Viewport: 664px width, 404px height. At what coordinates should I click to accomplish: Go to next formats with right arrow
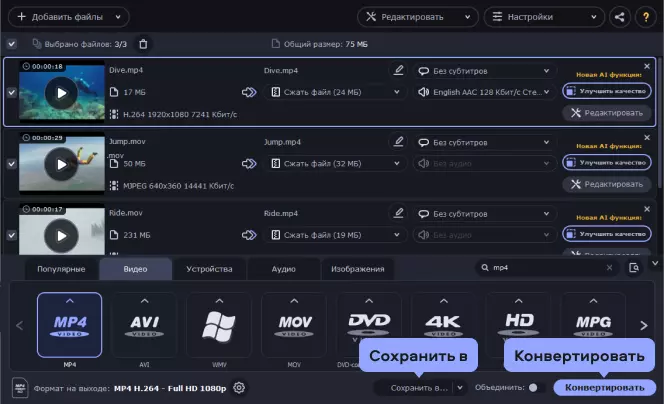coord(644,325)
